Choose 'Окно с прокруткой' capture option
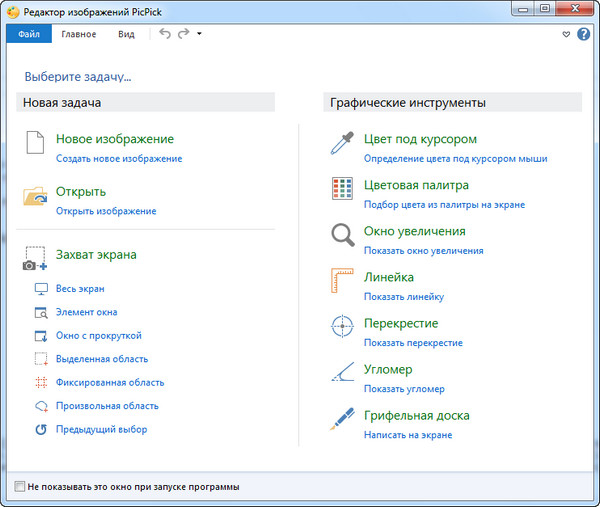The image size is (600, 507). tap(98, 335)
